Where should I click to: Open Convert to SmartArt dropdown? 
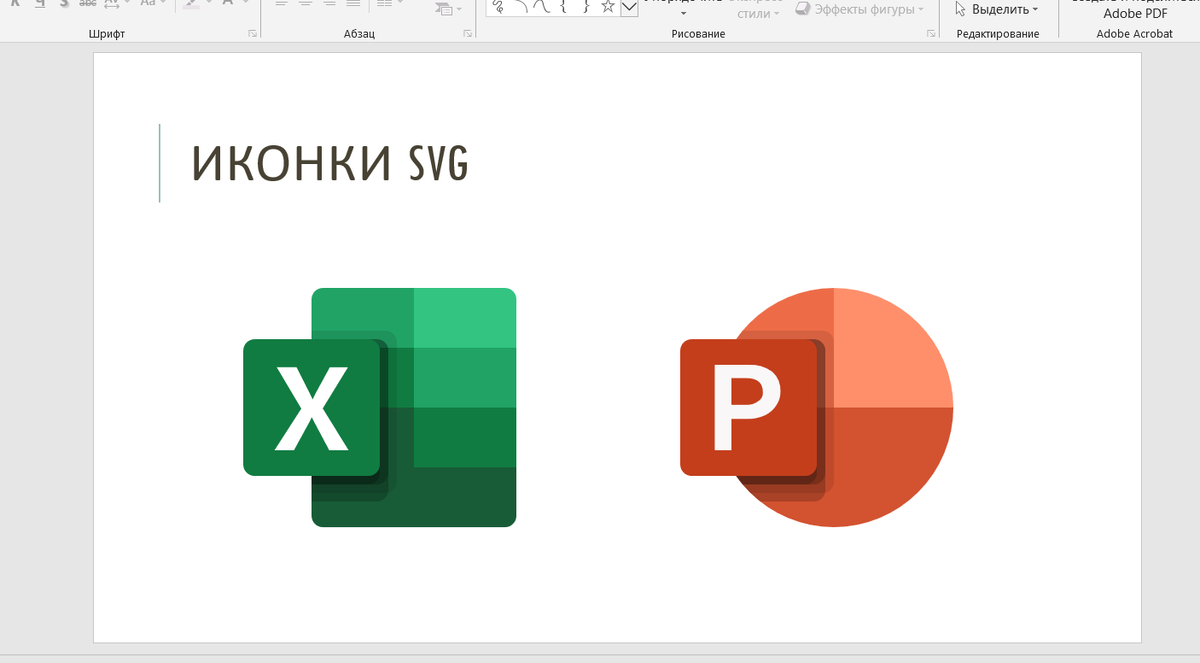[x=449, y=9]
